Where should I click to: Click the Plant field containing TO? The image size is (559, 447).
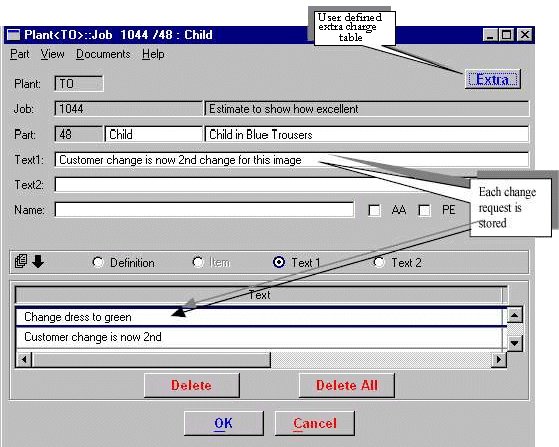pyautogui.click(x=79, y=84)
